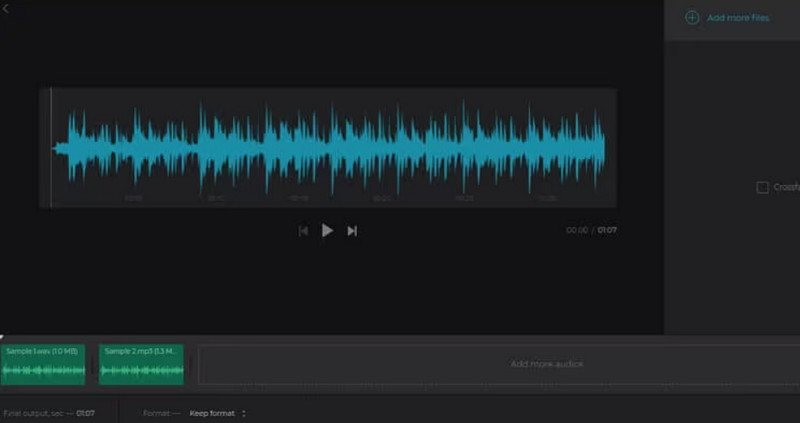The height and width of the screenshot is (423, 800).
Task: Click the up-down arrows beside Keep format
Action: click(243, 413)
